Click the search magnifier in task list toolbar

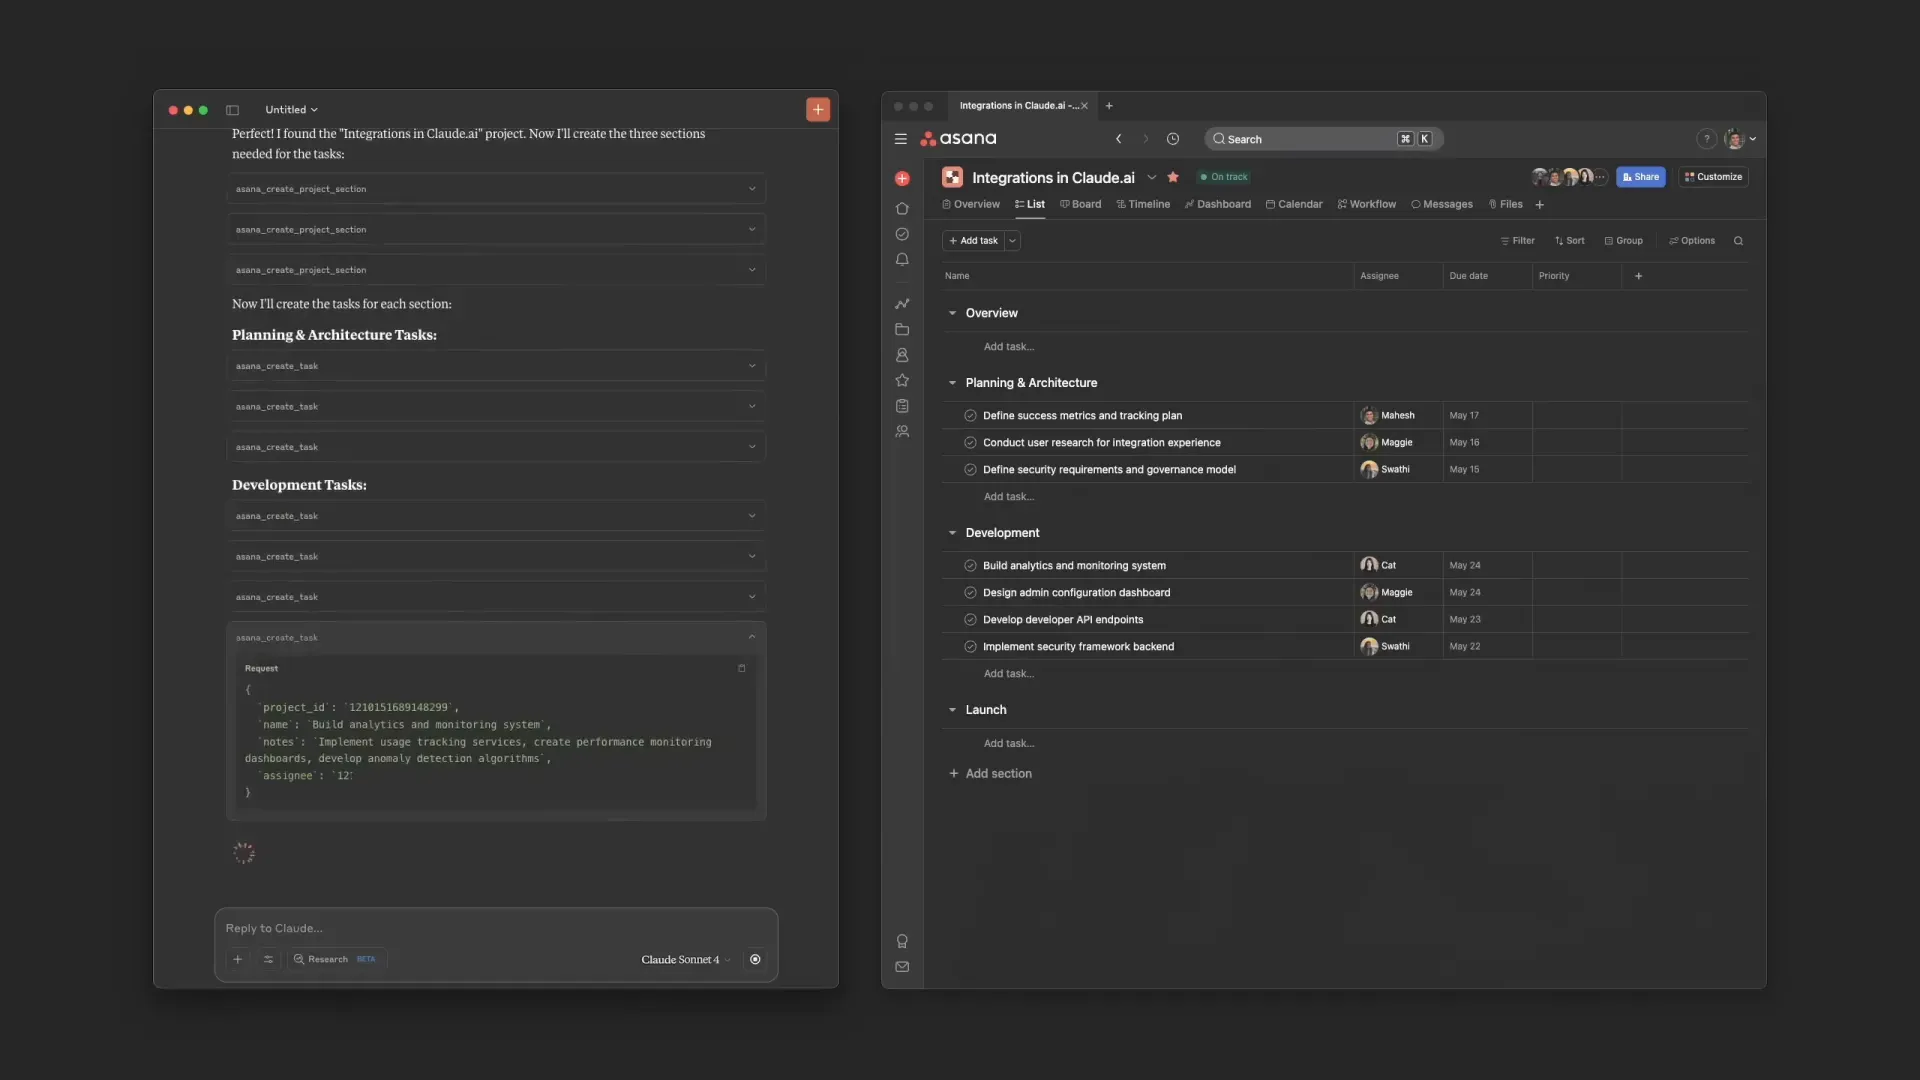1738,241
